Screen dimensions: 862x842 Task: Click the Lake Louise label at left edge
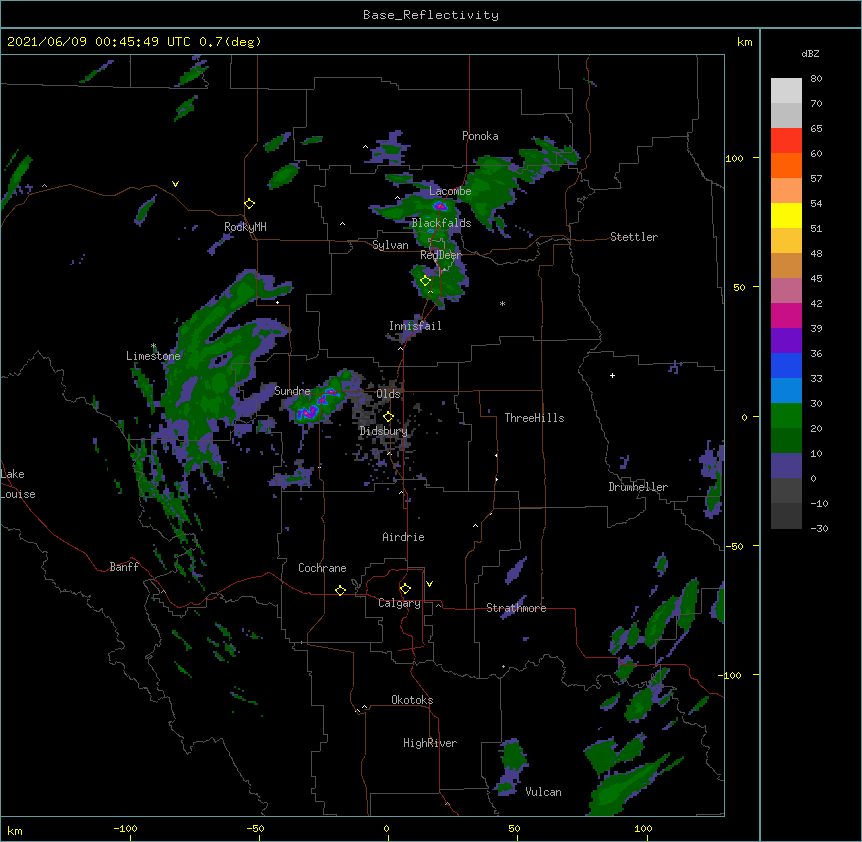pyautogui.click(x=18, y=484)
